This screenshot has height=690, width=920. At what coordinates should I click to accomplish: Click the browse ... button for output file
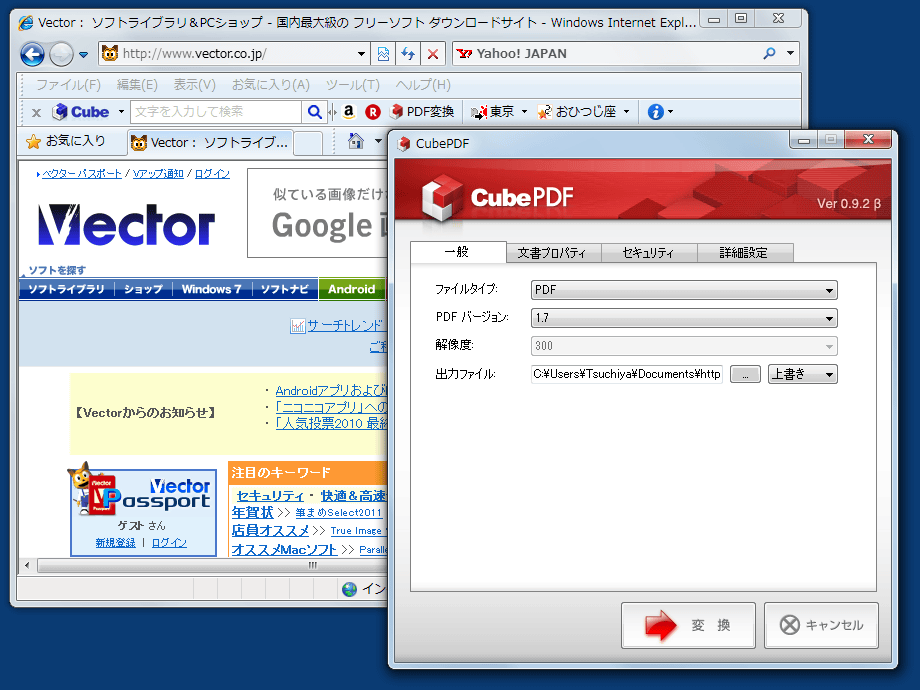point(745,374)
